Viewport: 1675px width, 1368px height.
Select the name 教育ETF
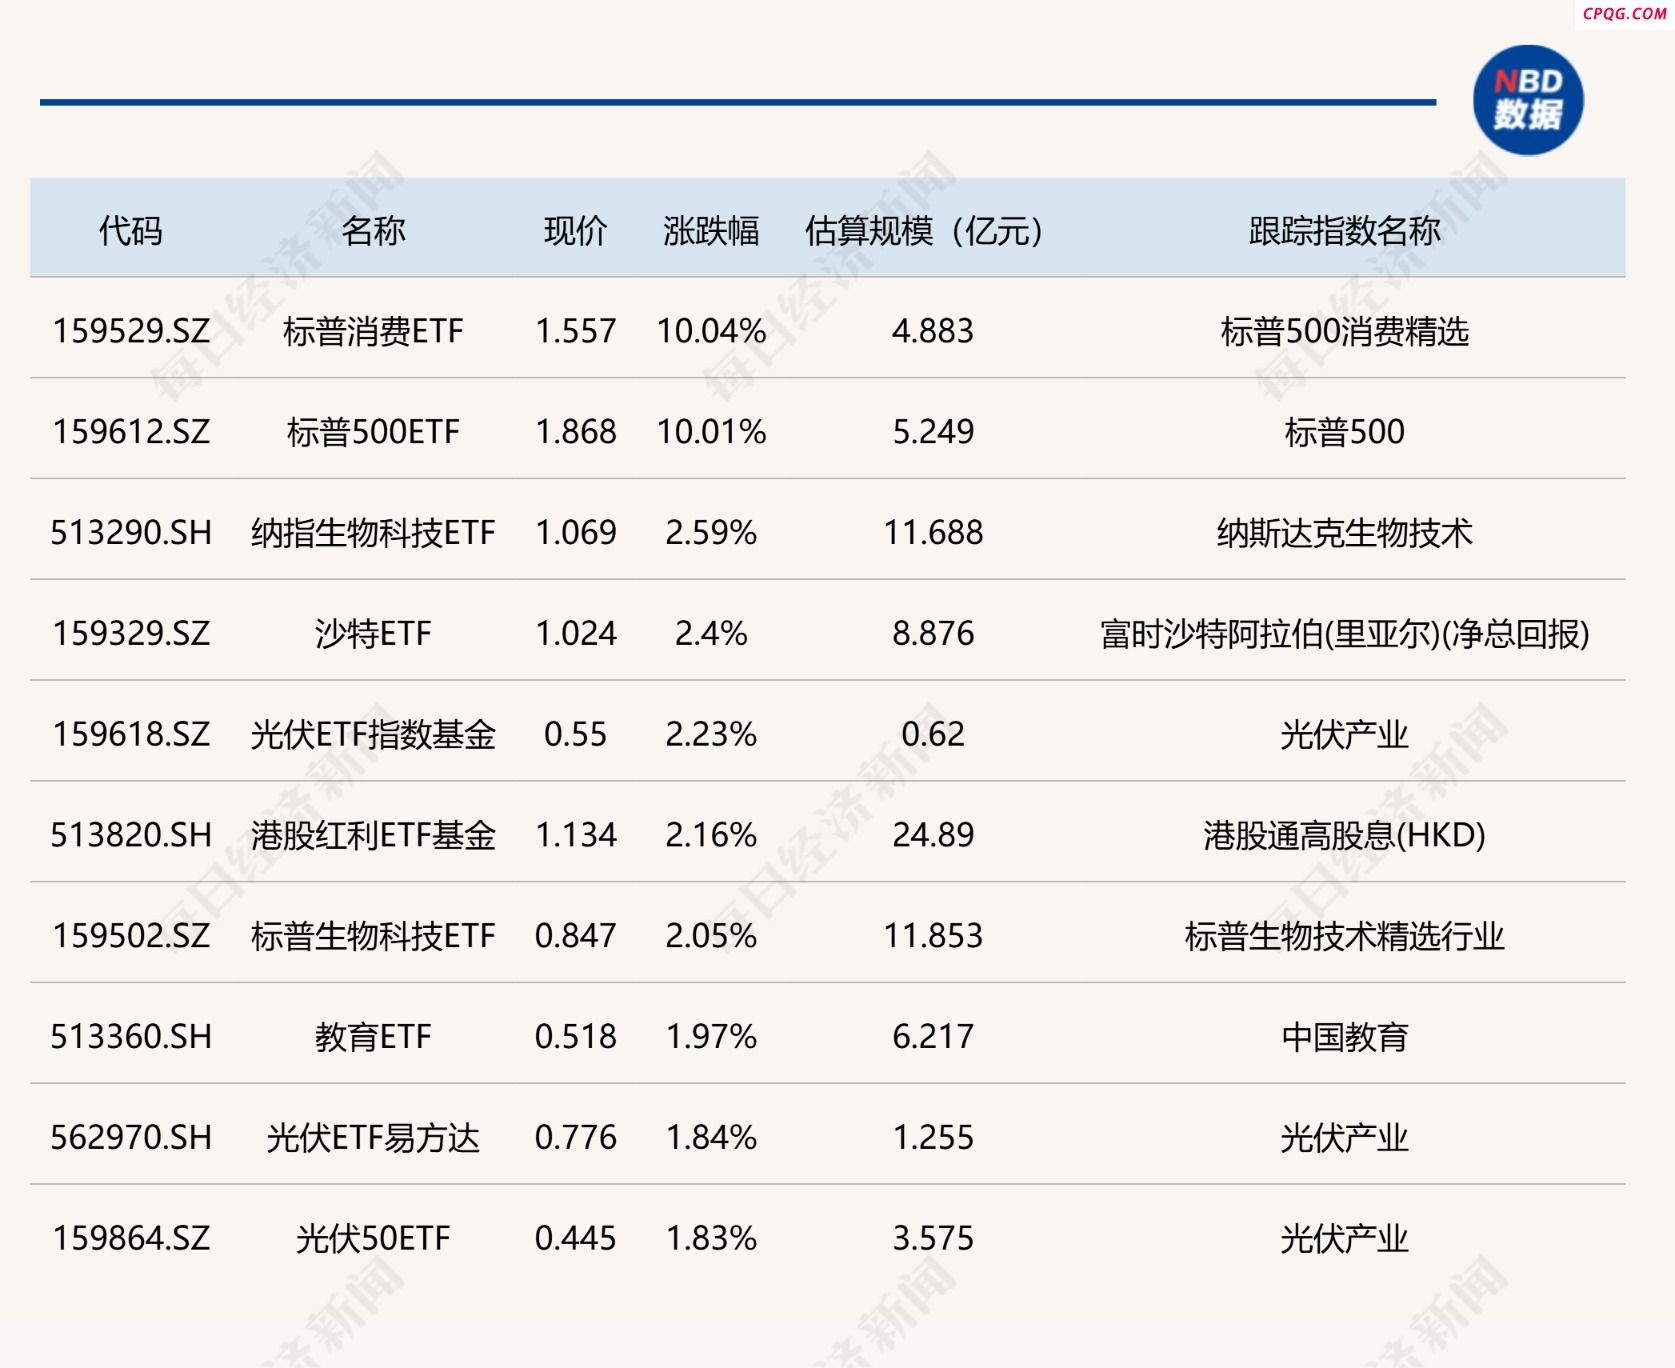(373, 1037)
